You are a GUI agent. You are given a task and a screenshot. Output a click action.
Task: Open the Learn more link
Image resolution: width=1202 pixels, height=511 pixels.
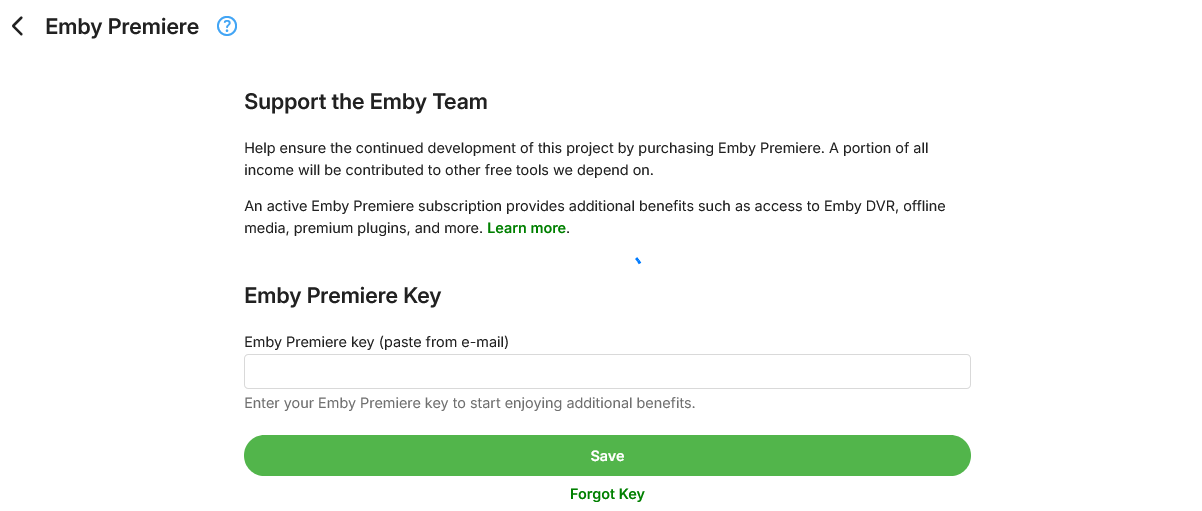pyautogui.click(x=526, y=228)
